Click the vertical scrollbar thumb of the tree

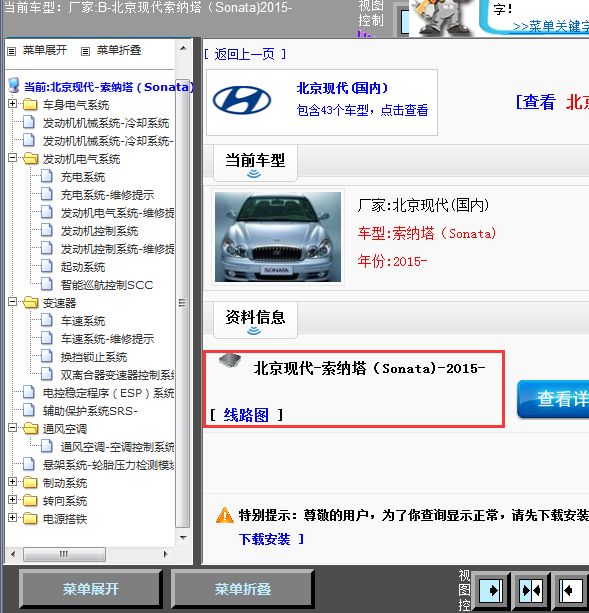tap(183, 303)
